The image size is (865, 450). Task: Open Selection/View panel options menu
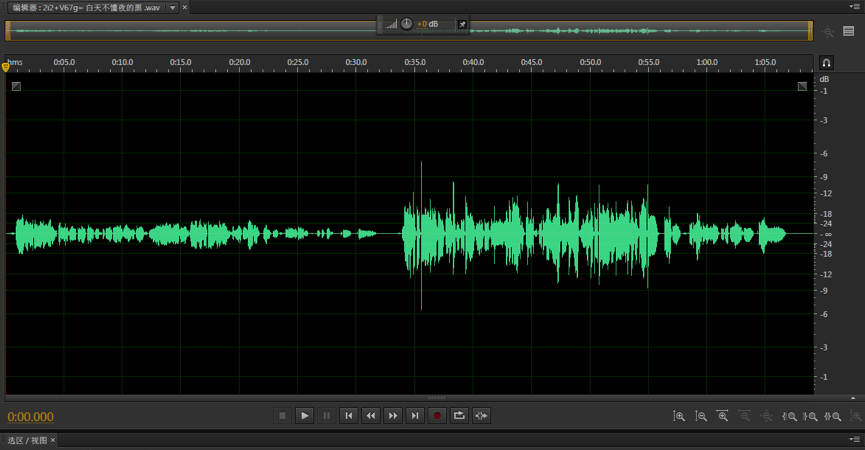click(855, 440)
